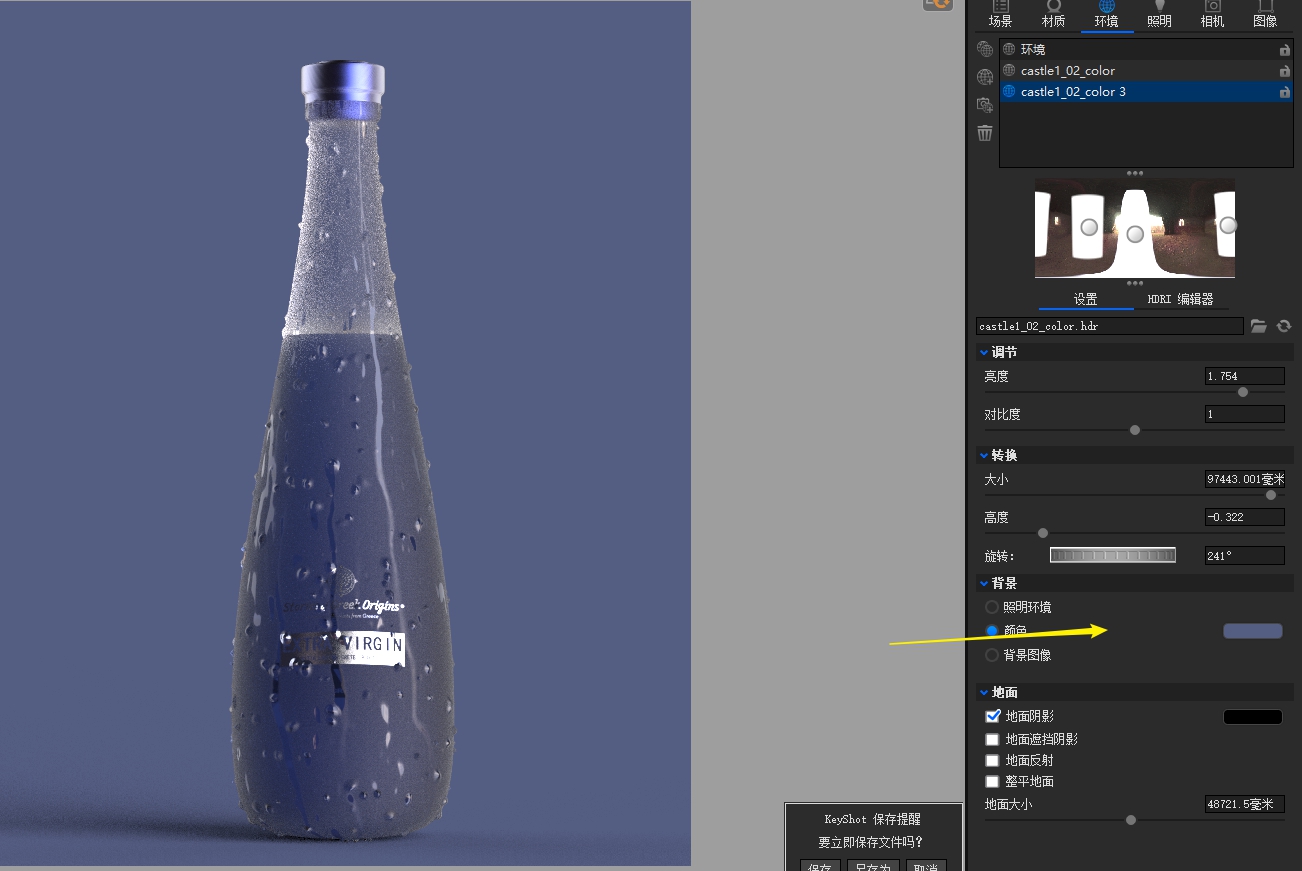
Task: Open the 材质 (Material) panel icon
Action: 1052,14
